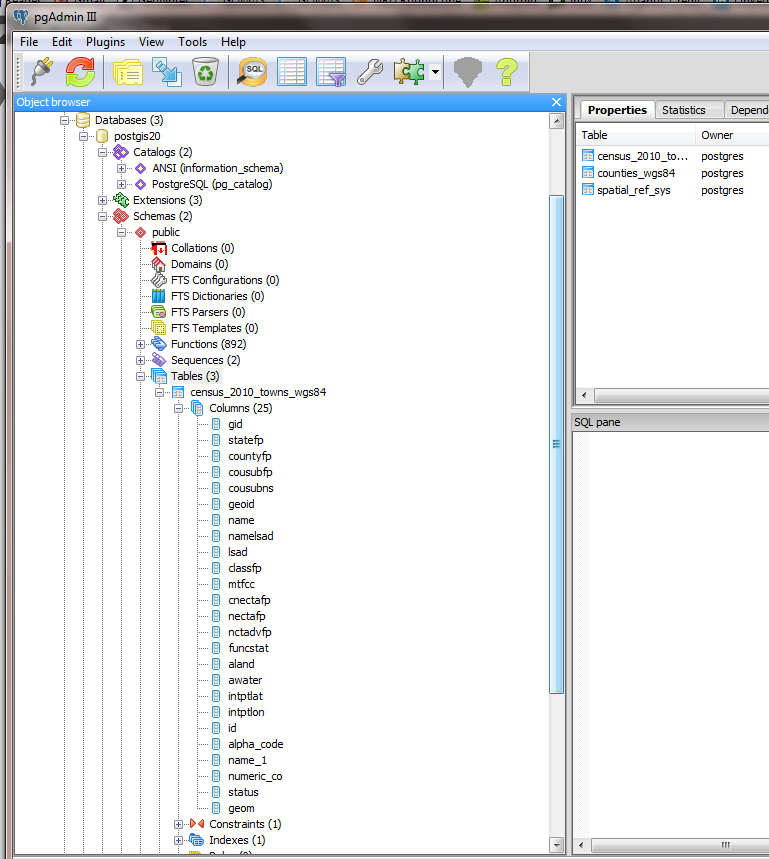The width and height of the screenshot is (769, 859).
Task: Click object browser scroll up arrow
Action: [556, 121]
